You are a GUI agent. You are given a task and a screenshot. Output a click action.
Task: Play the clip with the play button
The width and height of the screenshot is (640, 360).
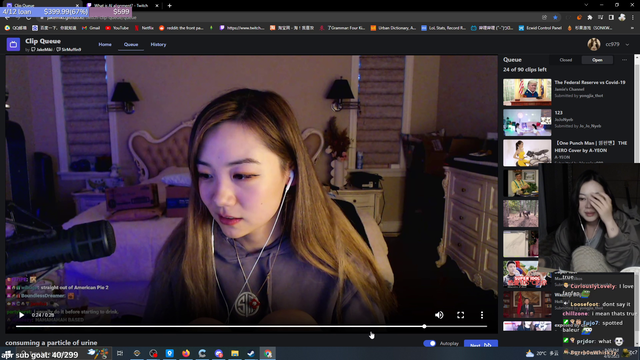pos(21,315)
